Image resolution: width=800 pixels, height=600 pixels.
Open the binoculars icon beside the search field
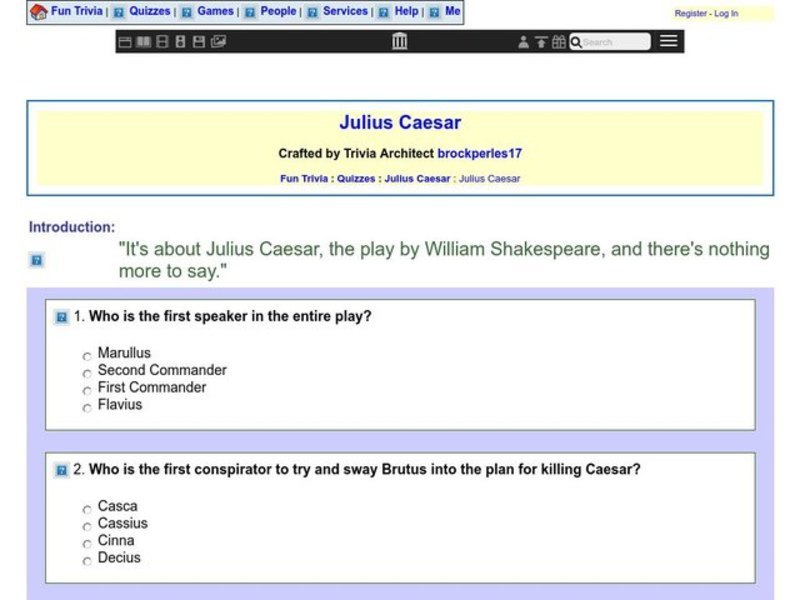click(558, 42)
